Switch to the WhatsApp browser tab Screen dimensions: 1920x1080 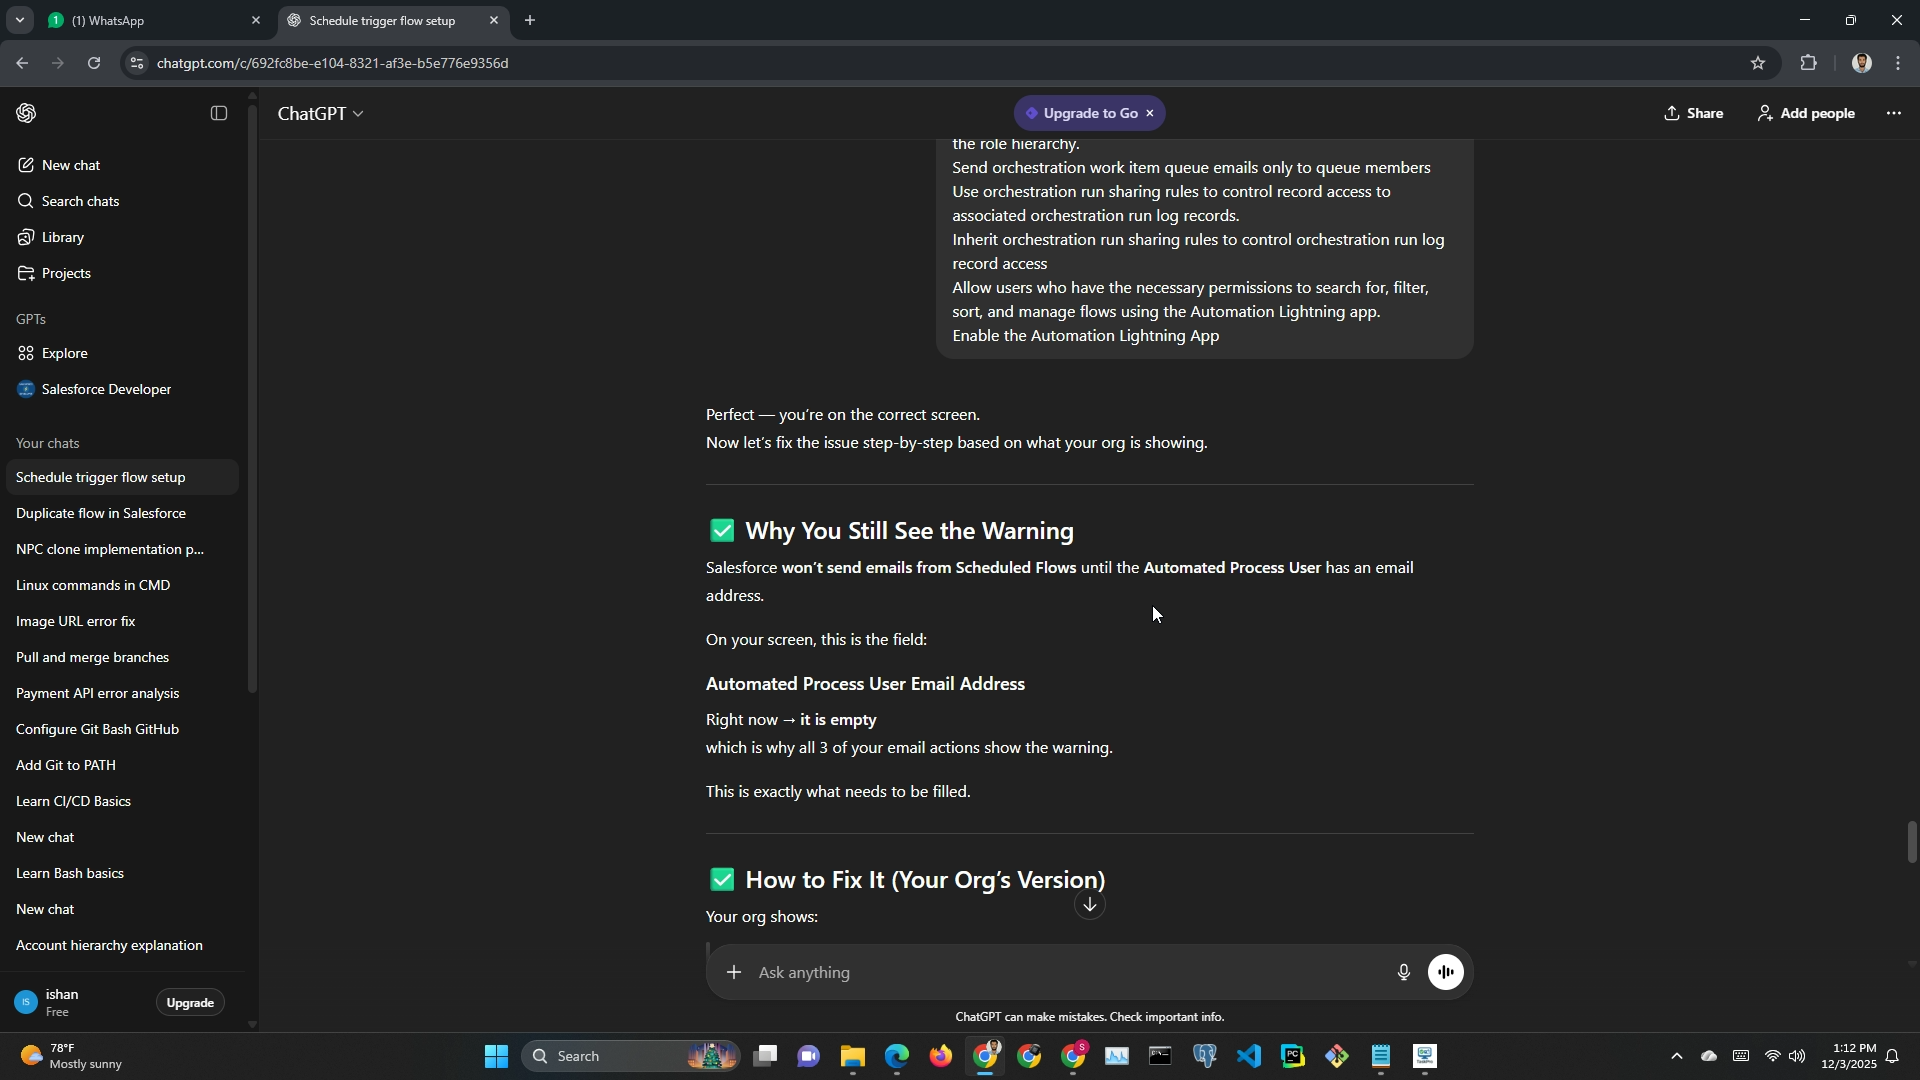point(150,20)
